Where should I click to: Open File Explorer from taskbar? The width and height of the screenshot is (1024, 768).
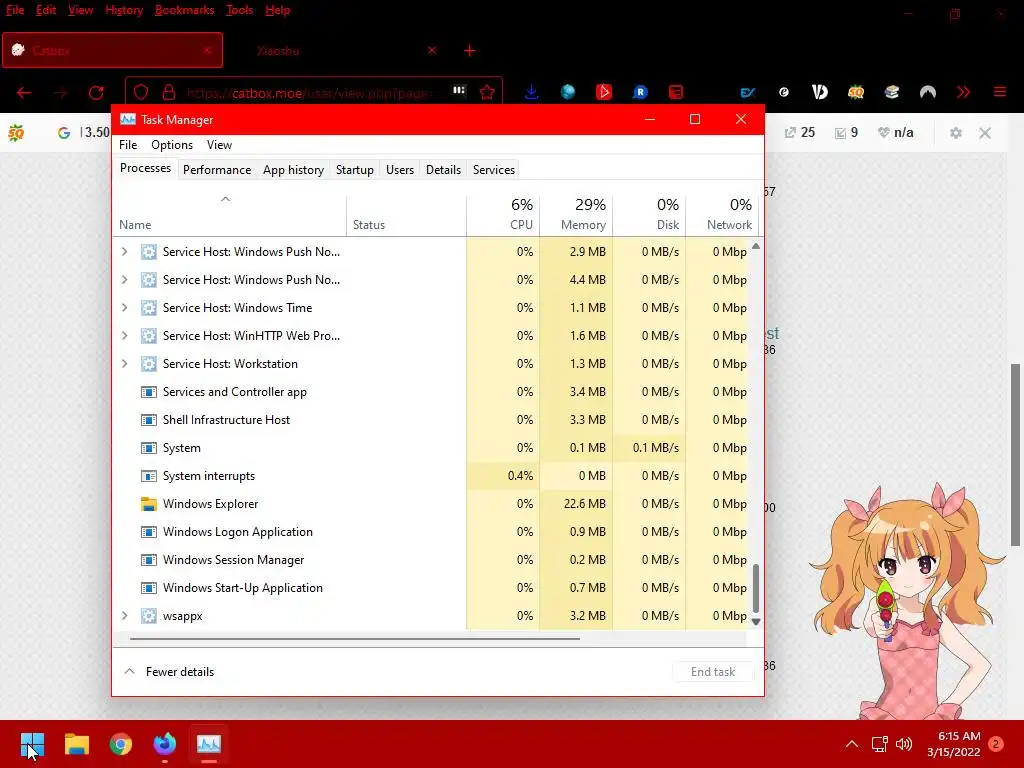tap(76, 744)
